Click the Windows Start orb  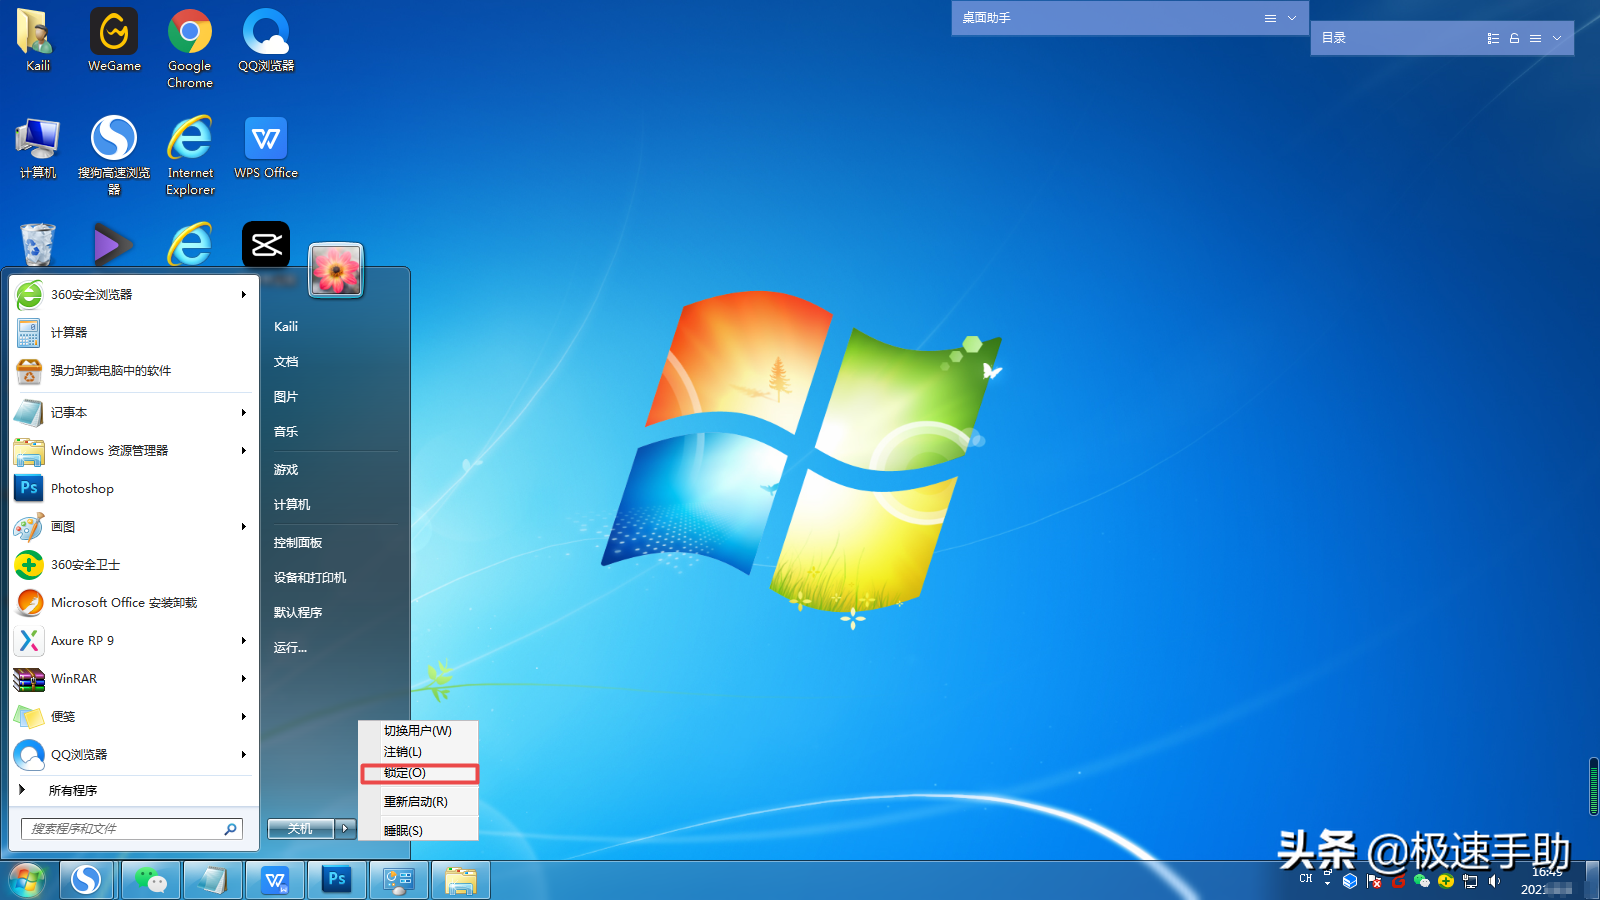pyautogui.click(x=27, y=880)
